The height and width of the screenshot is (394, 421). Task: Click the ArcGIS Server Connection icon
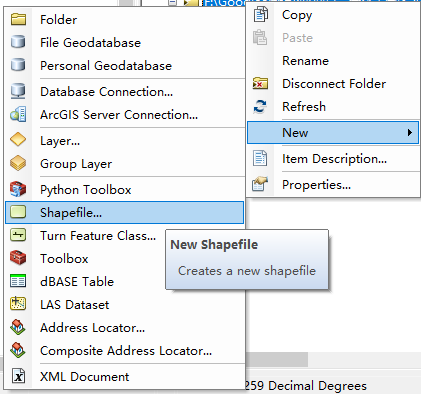[x=18, y=115]
